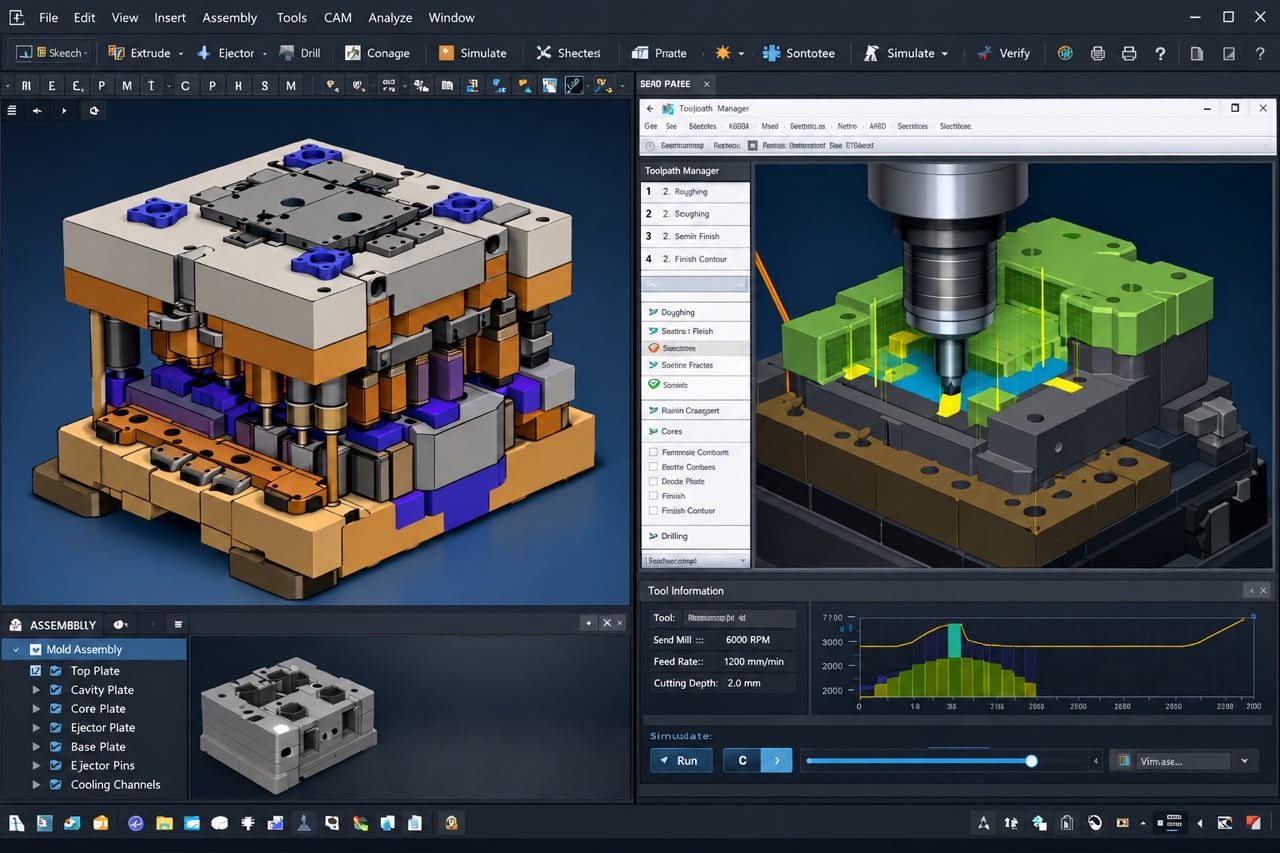Open the Window menu
Viewport: 1280px width, 853px height.
click(x=452, y=18)
